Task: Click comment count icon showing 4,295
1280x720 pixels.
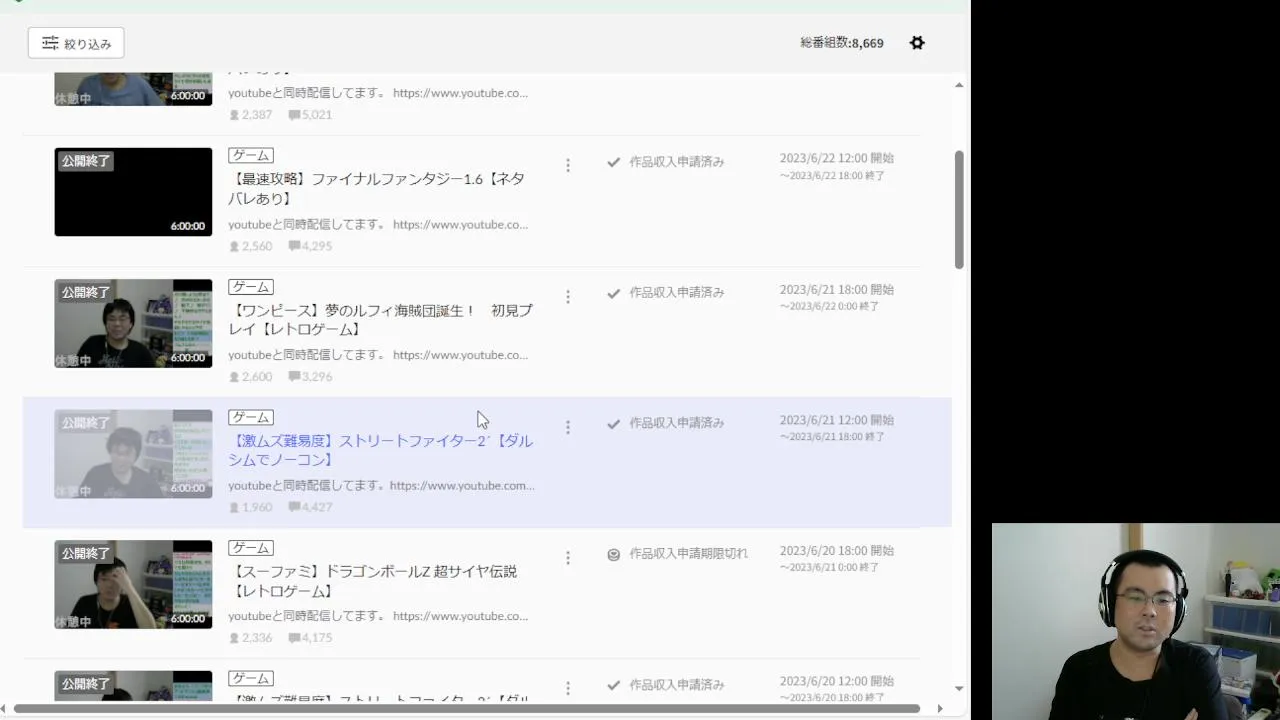Action: tap(294, 246)
